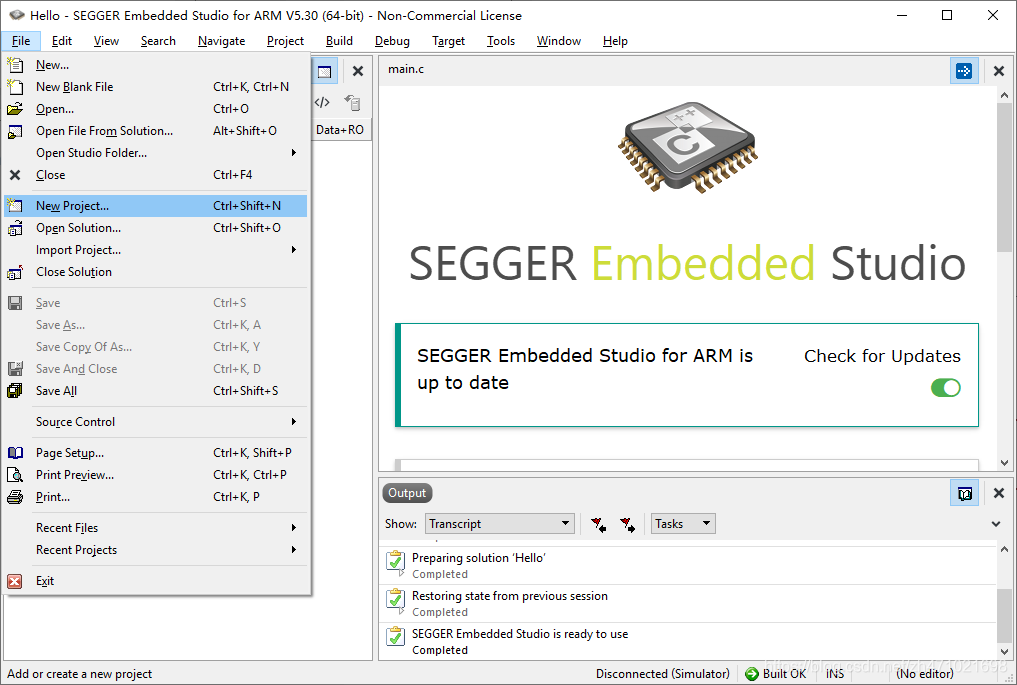Click the document properties icon in project panel

pyautogui.click(x=352, y=102)
